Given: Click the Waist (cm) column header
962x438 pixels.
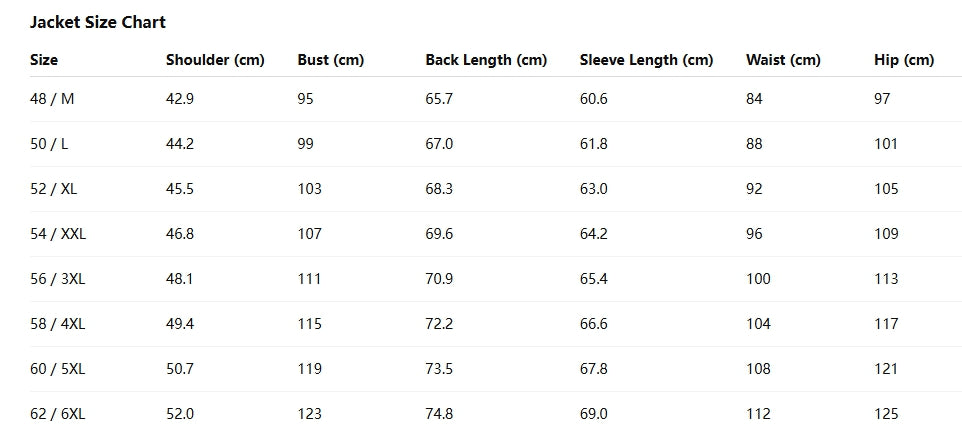Looking at the screenshot, I should click(x=783, y=60).
